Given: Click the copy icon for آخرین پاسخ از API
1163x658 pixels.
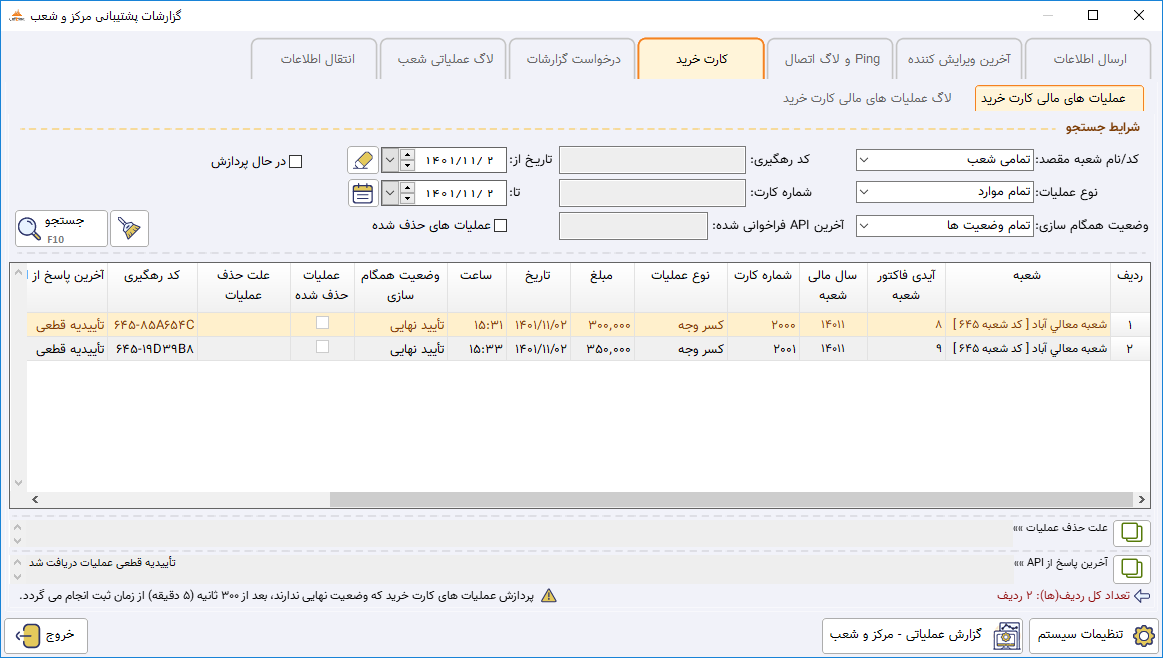Looking at the screenshot, I should tap(1132, 568).
